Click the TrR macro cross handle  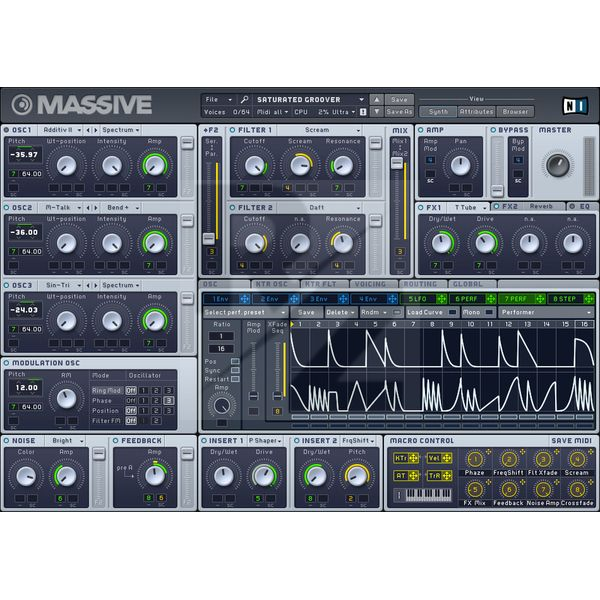click(x=447, y=476)
